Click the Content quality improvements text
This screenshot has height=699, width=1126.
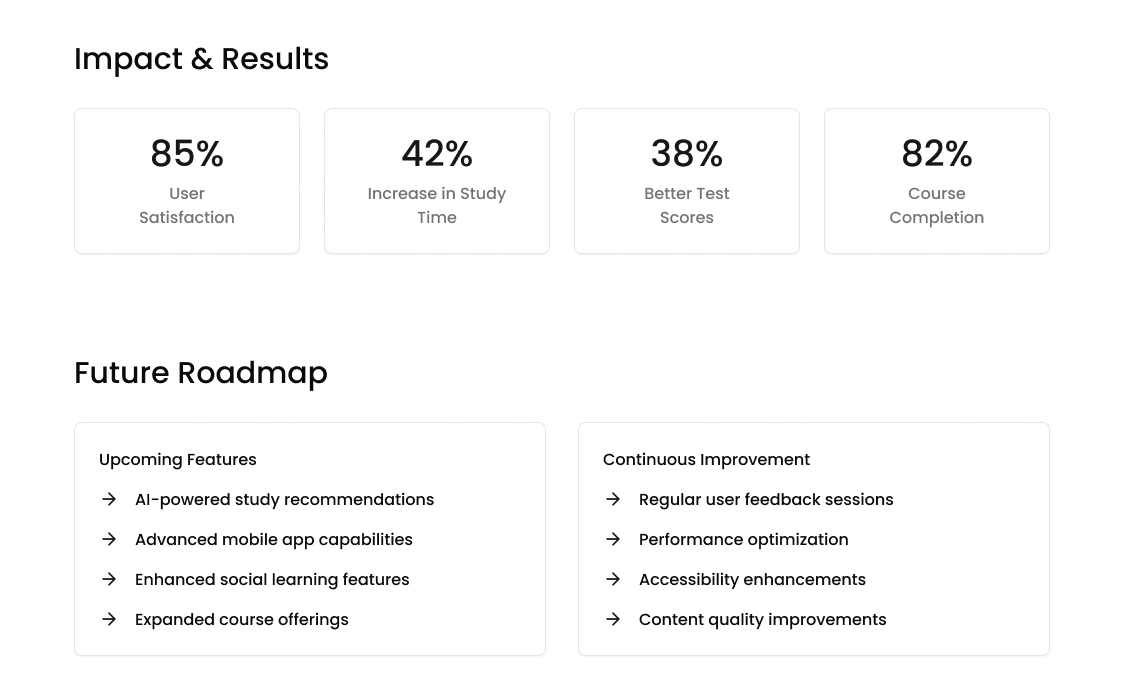coord(762,619)
